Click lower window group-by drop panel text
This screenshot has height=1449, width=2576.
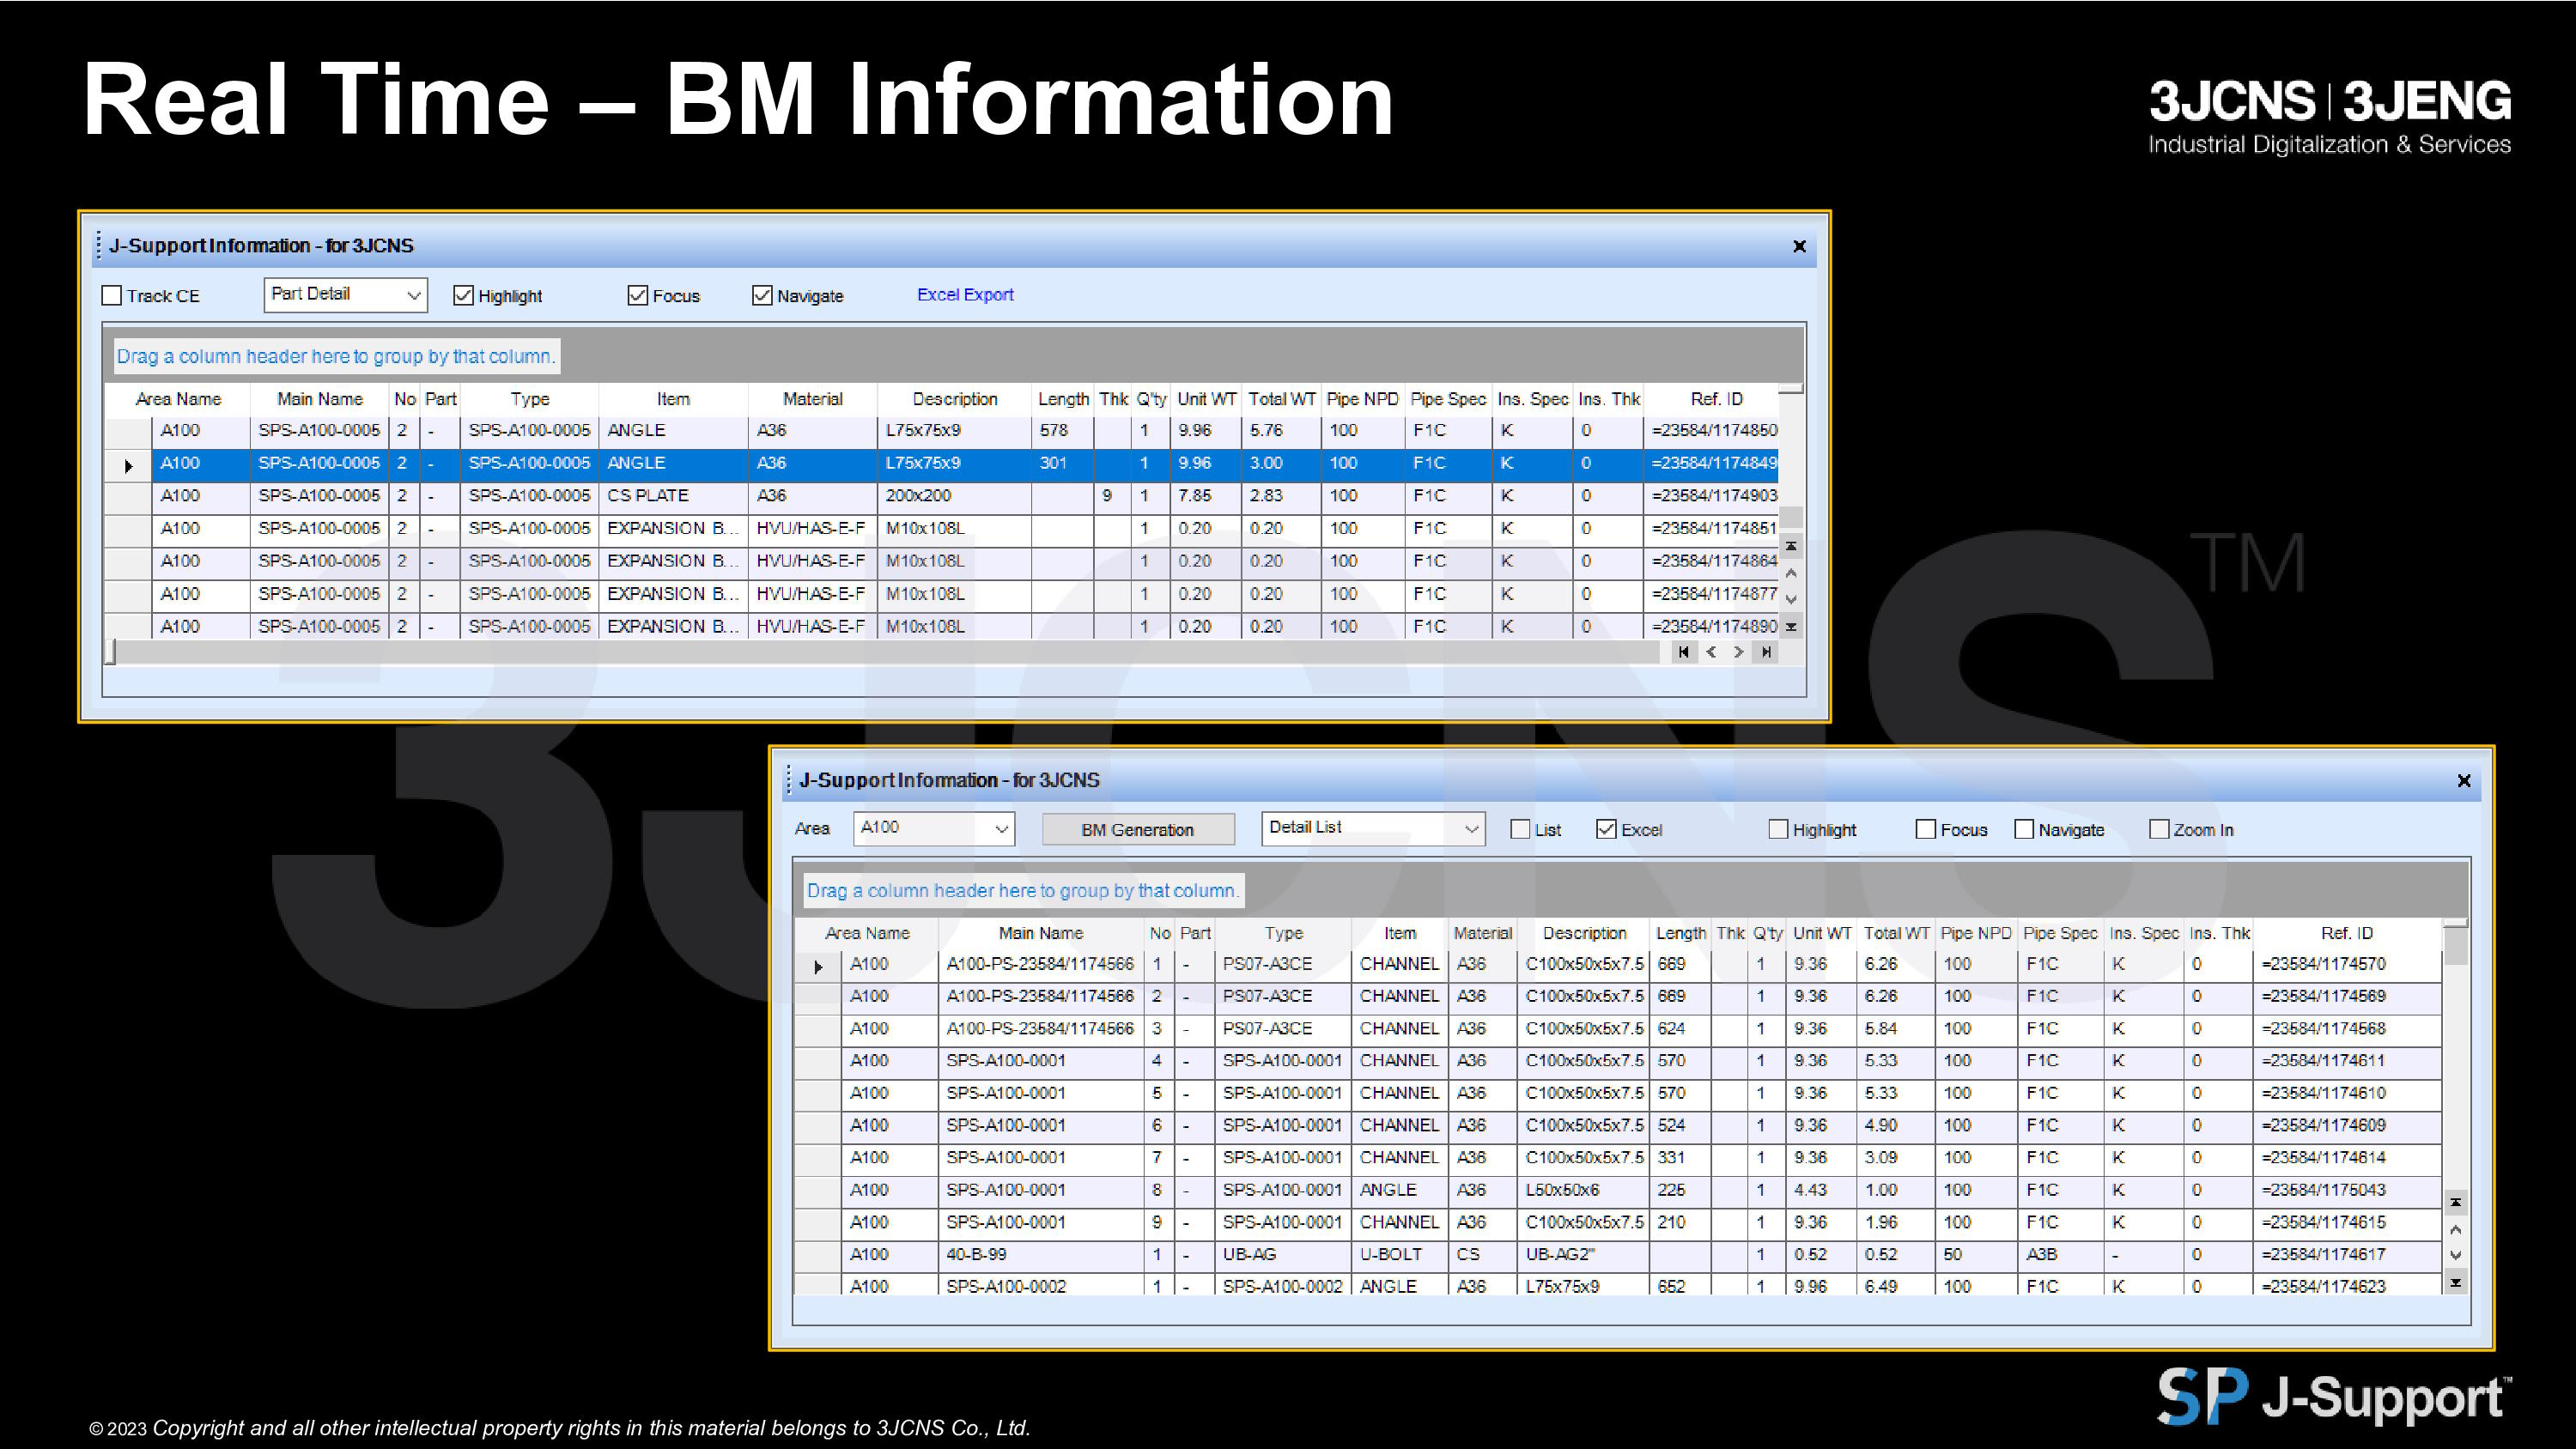1023,890
